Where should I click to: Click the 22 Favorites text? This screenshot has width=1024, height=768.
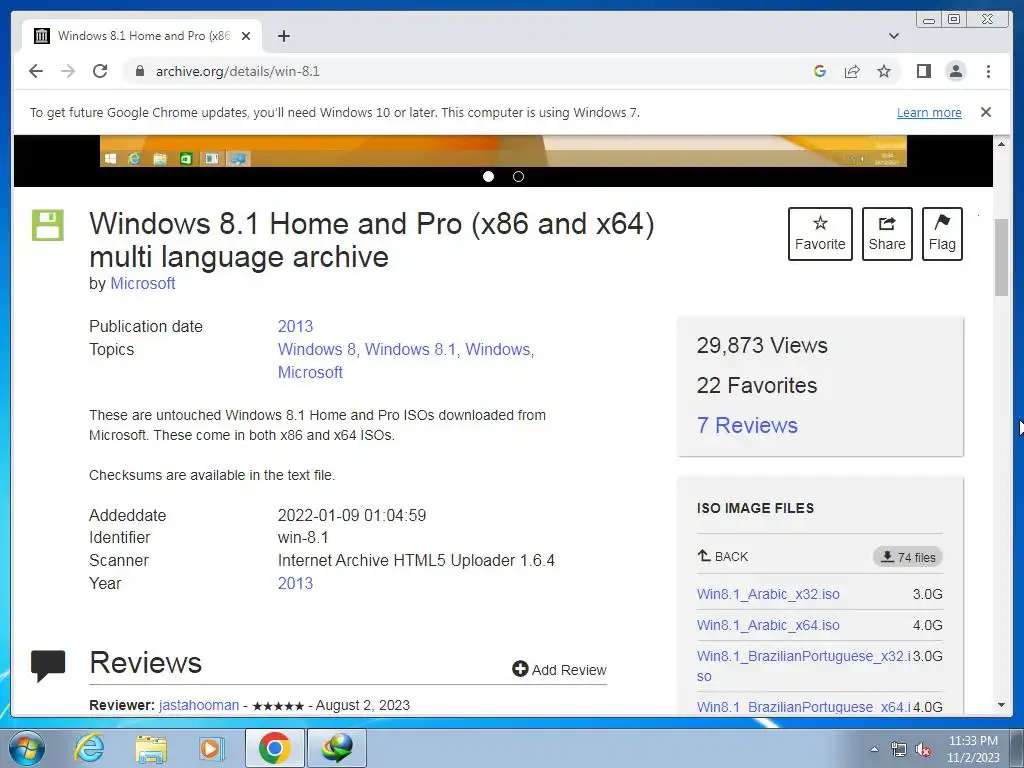pos(756,385)
